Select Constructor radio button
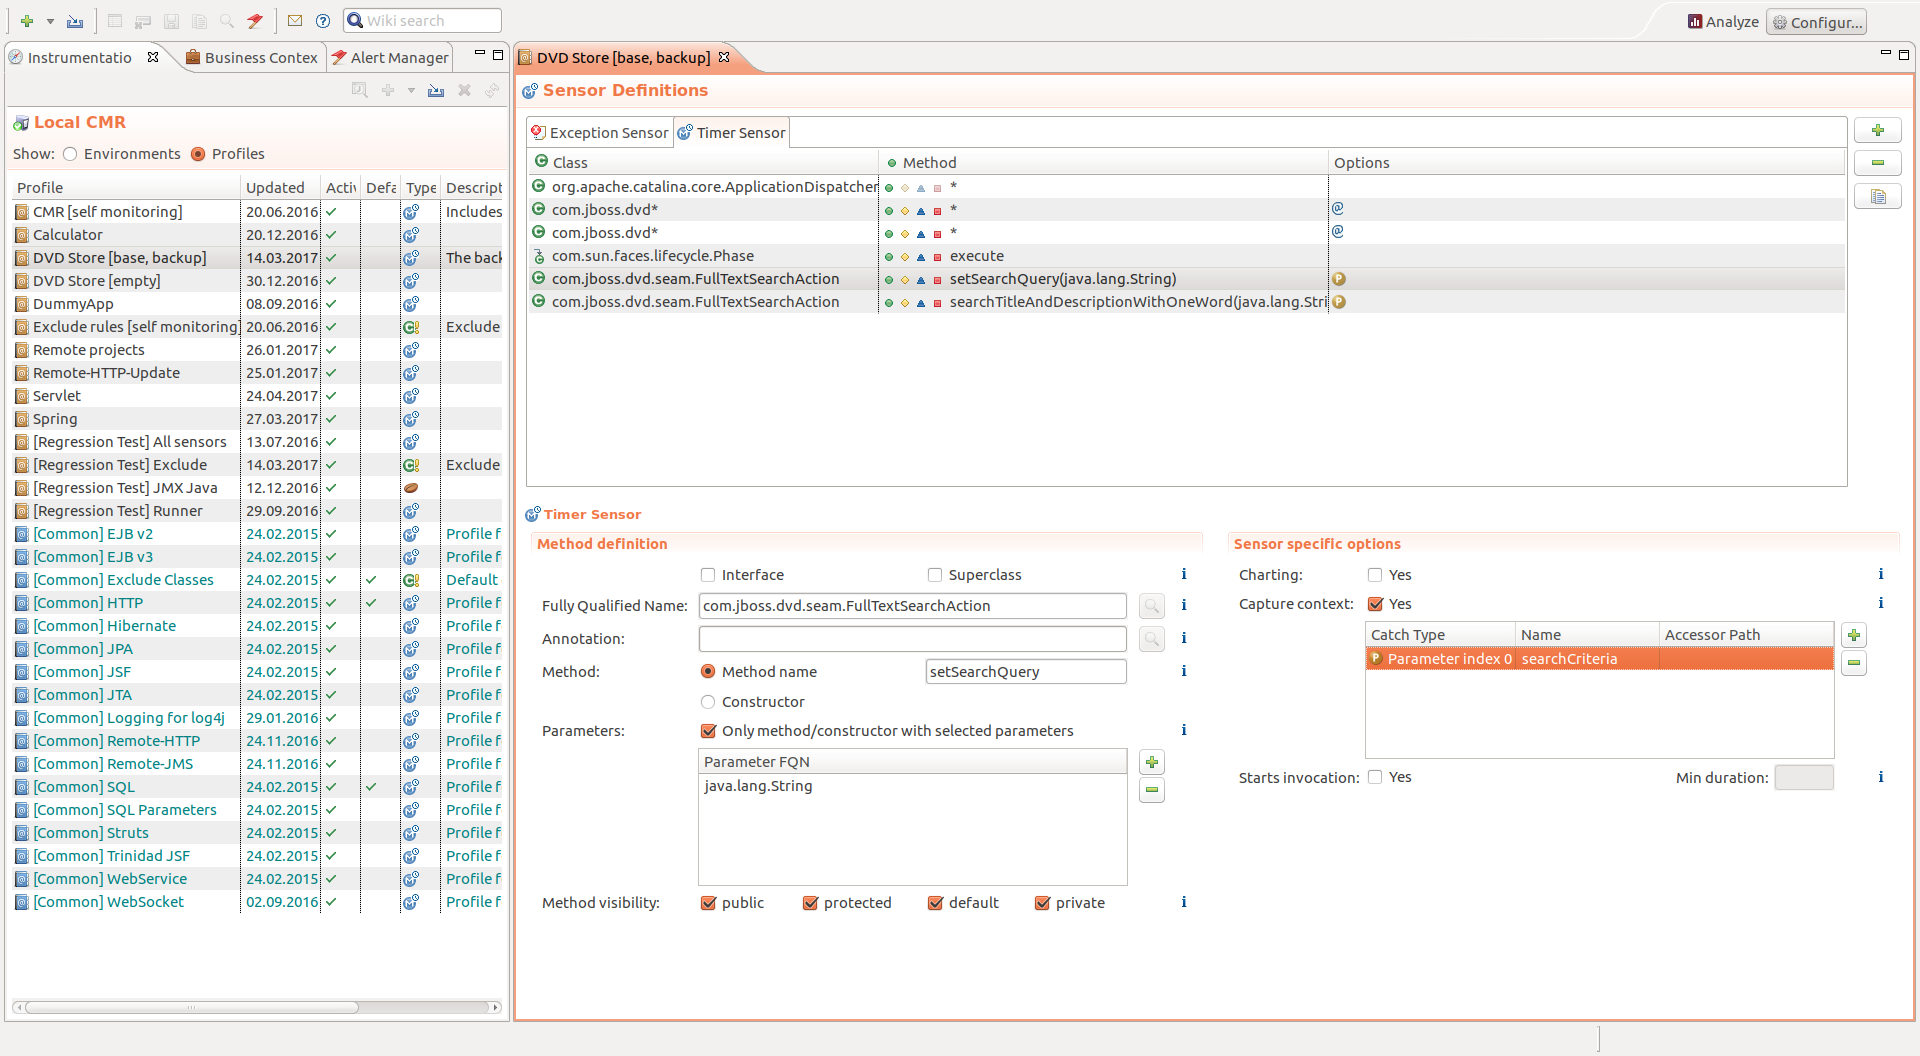The height and width of the screenshot is (1056, 1920). click(708, 702)
